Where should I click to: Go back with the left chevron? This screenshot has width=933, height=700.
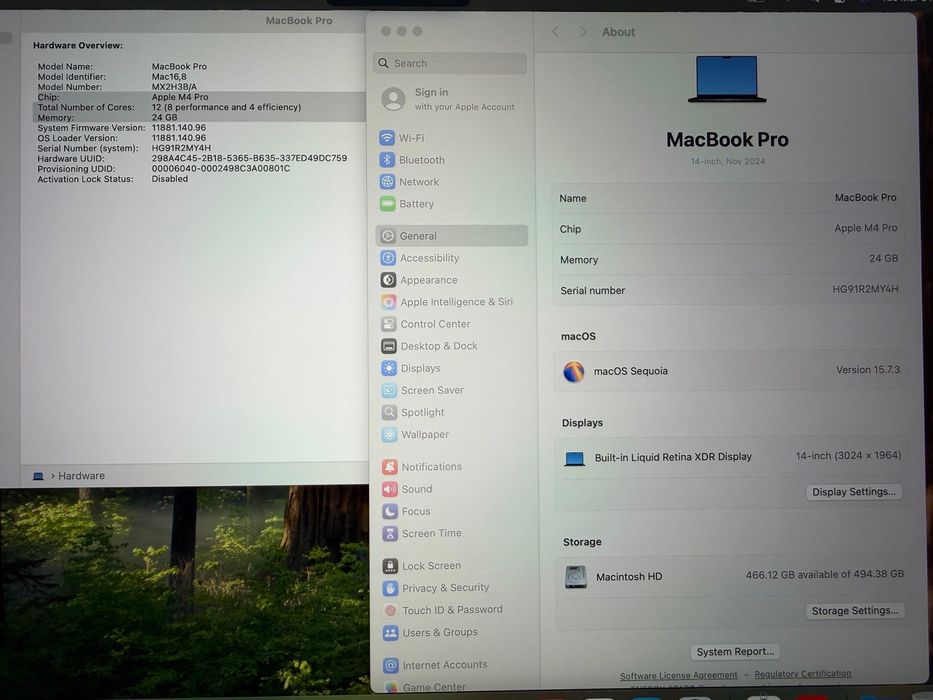click(x=556, y=32)
